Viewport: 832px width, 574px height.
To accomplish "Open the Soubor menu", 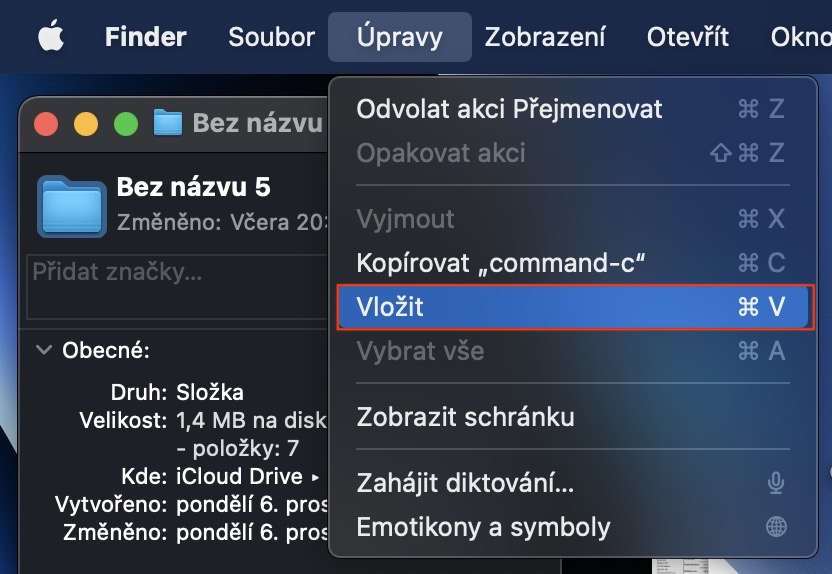I will (271, 38).
